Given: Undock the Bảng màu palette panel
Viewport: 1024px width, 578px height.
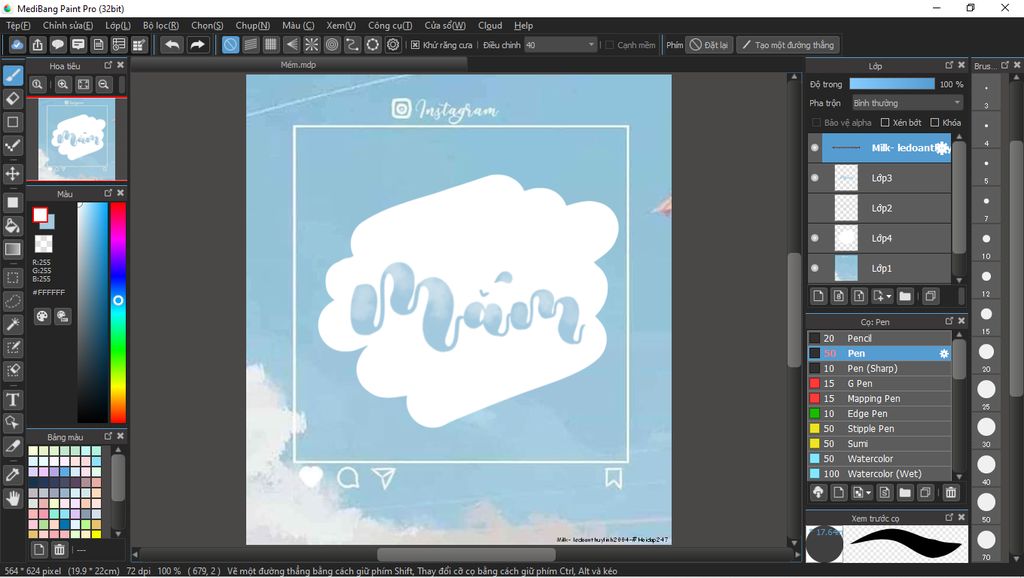Looking at the screenshot, I should point(108,436).
